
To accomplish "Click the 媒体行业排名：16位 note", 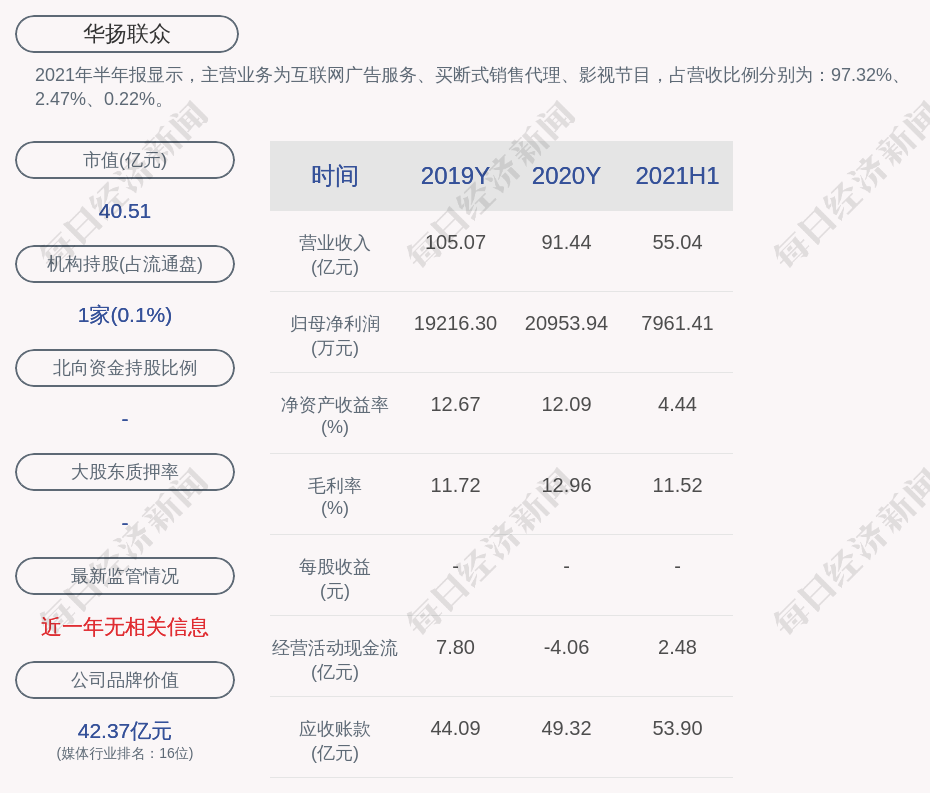I will [x=125, y=753].
